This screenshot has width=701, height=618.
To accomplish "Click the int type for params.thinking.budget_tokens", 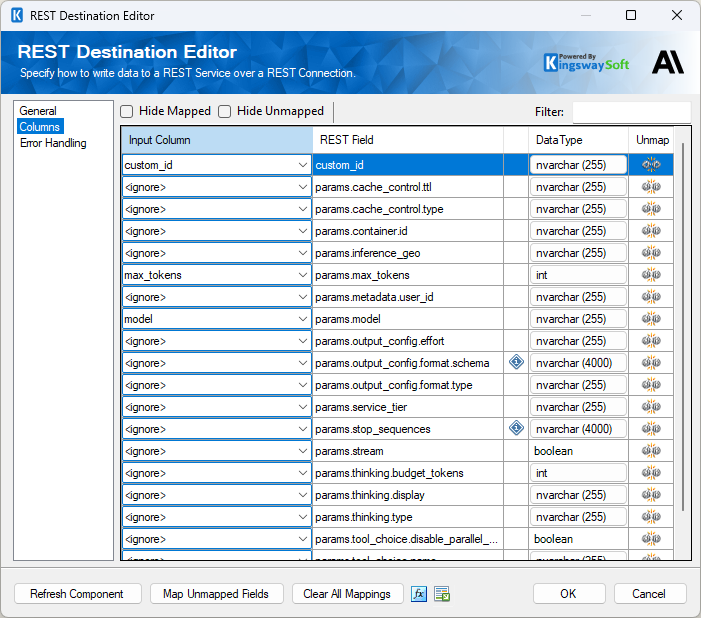I will (578, 473).
